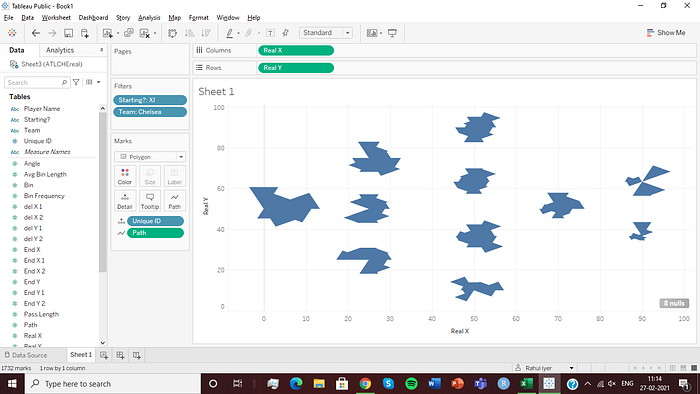Open Spotify from the taskbar
700x394 pixels.
pos(411,384)
